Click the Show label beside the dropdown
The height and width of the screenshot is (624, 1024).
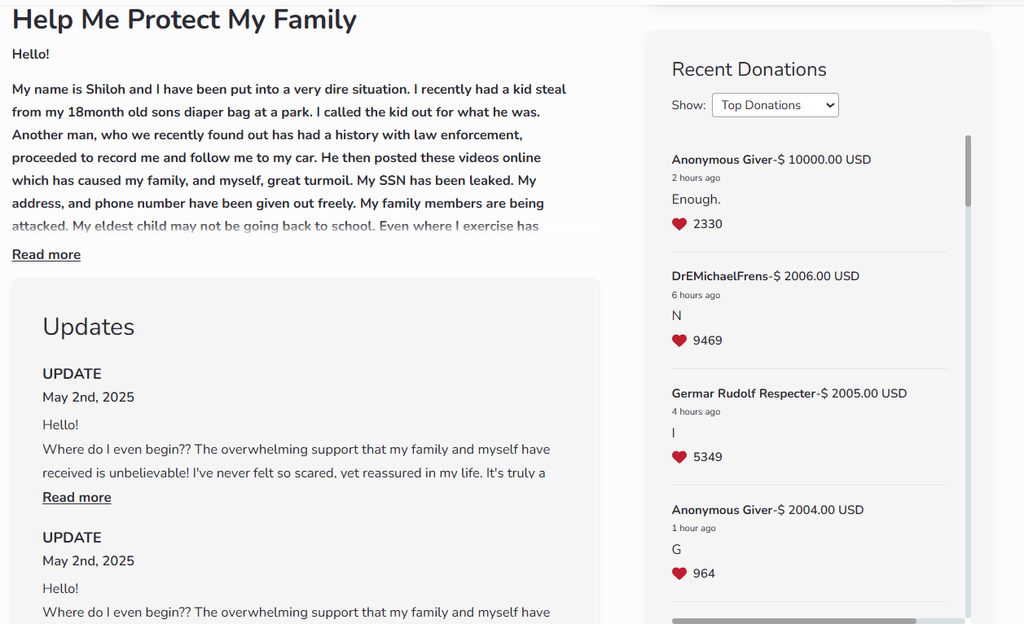pyautogui.click(x=688, y=105)
